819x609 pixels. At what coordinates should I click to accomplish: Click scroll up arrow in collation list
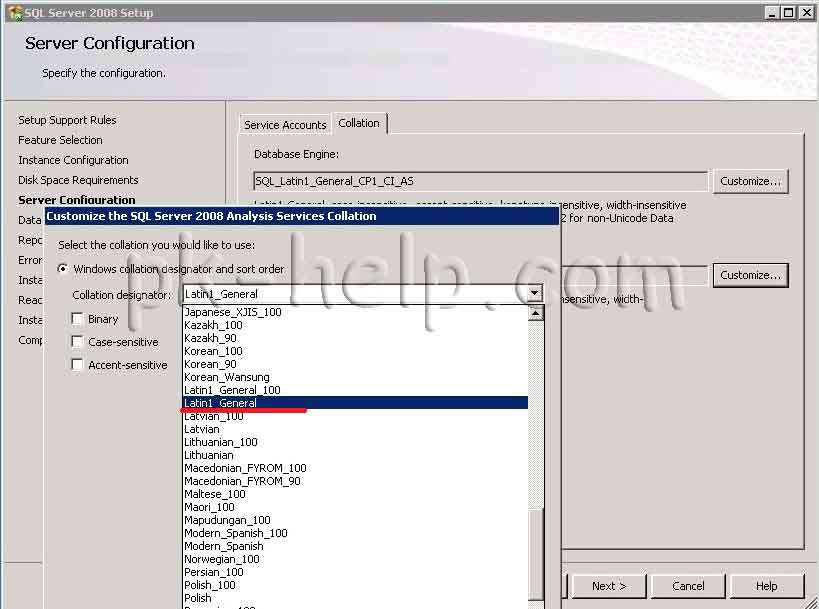(536, 313)
